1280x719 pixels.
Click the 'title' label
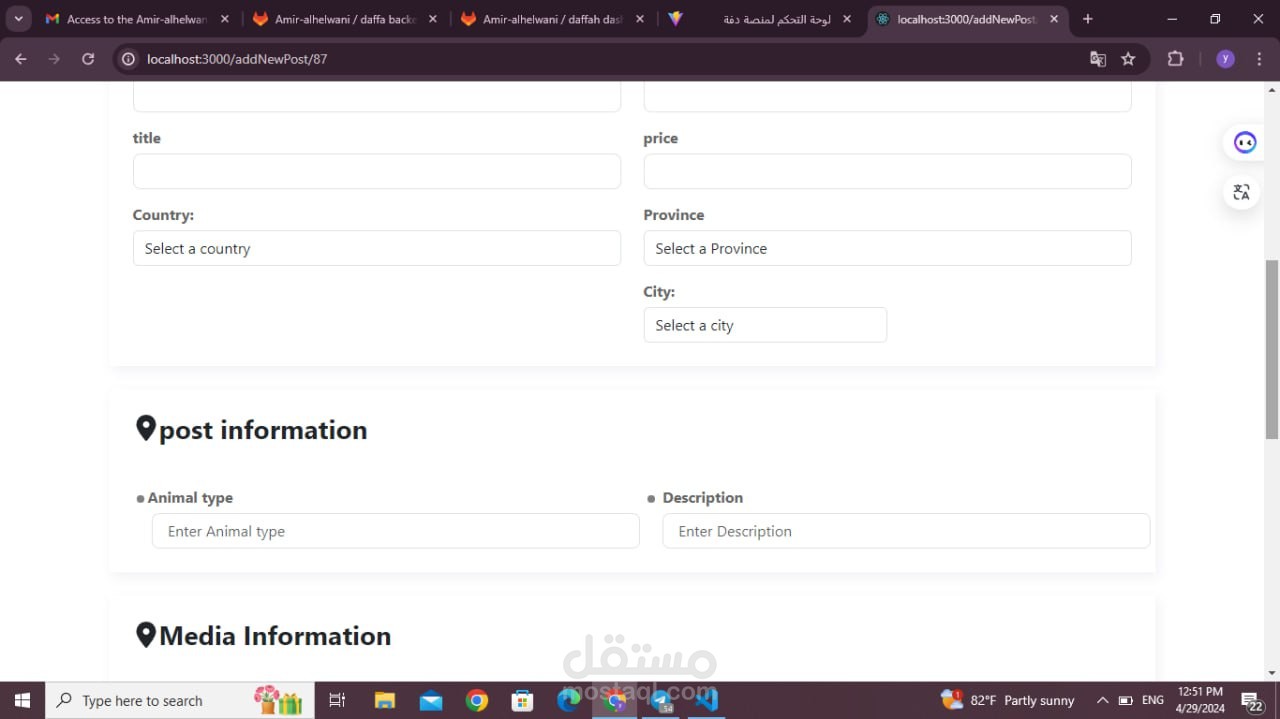click(x=147, y=138)
